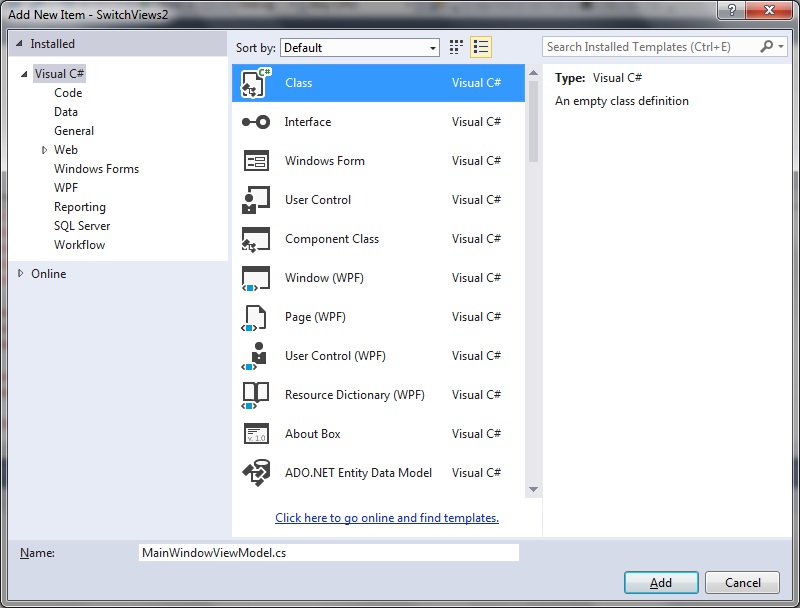Screen dimensions: 800x608
Task: Click the Help question mark button
Action: [731, 10]
